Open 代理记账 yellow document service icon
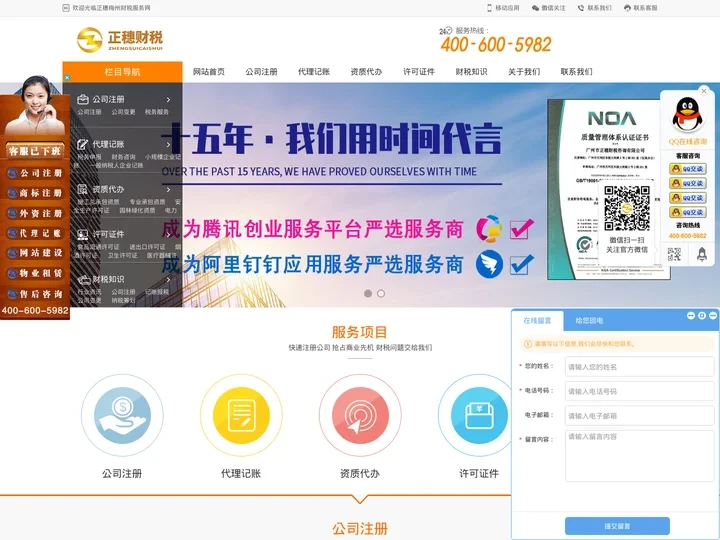This screenshot has height=540, width=720. click(x=241, y=415)
